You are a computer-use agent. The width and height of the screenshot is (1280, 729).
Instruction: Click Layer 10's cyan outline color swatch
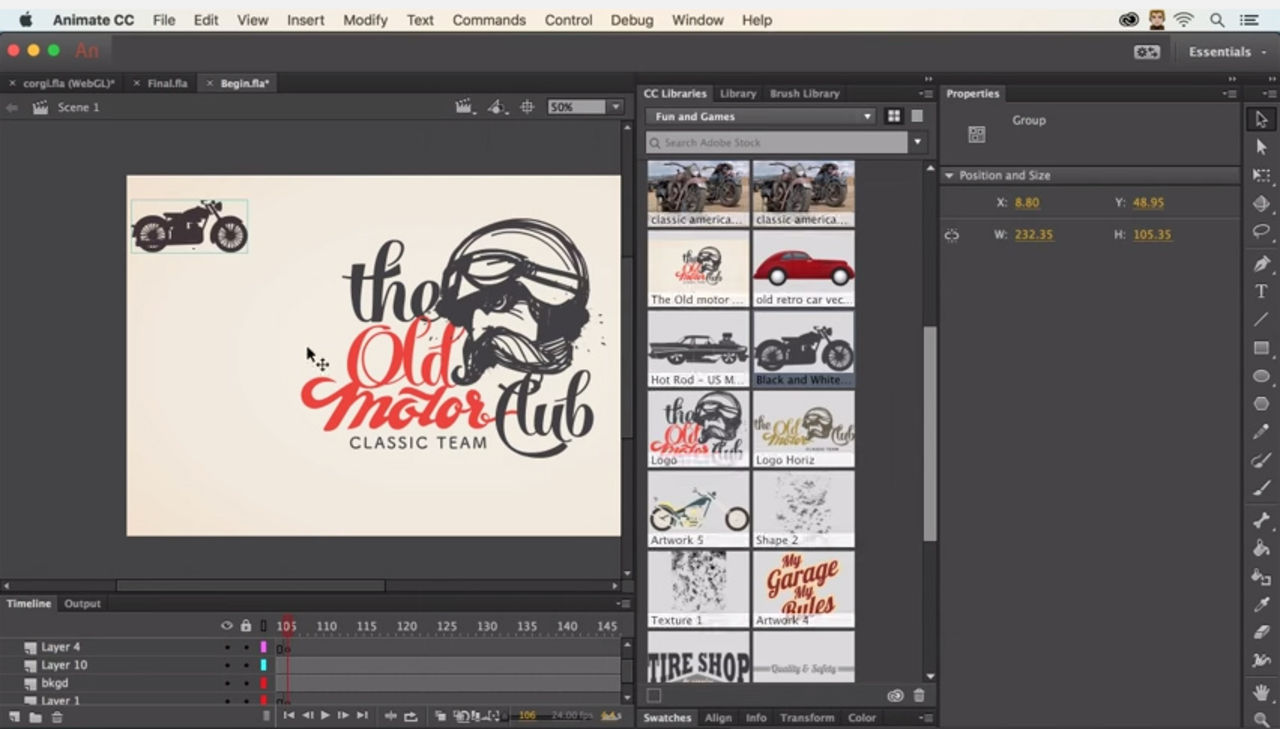(x=264, y=666)
